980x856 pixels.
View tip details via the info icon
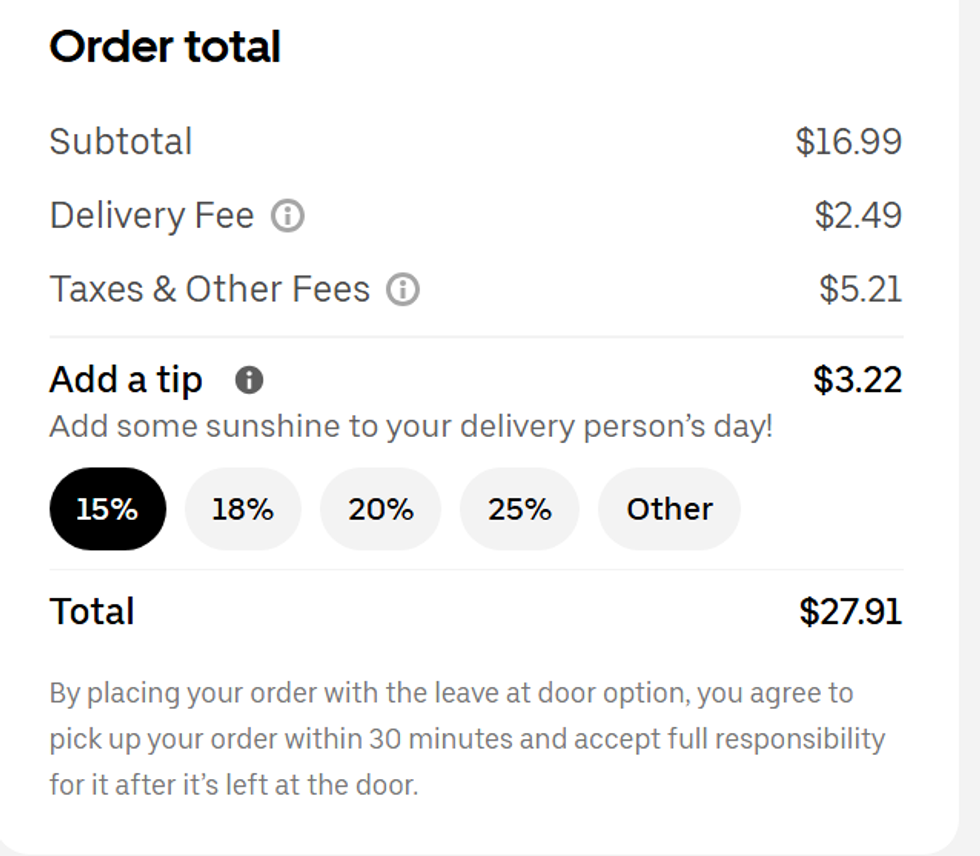(x=250, y=379)
